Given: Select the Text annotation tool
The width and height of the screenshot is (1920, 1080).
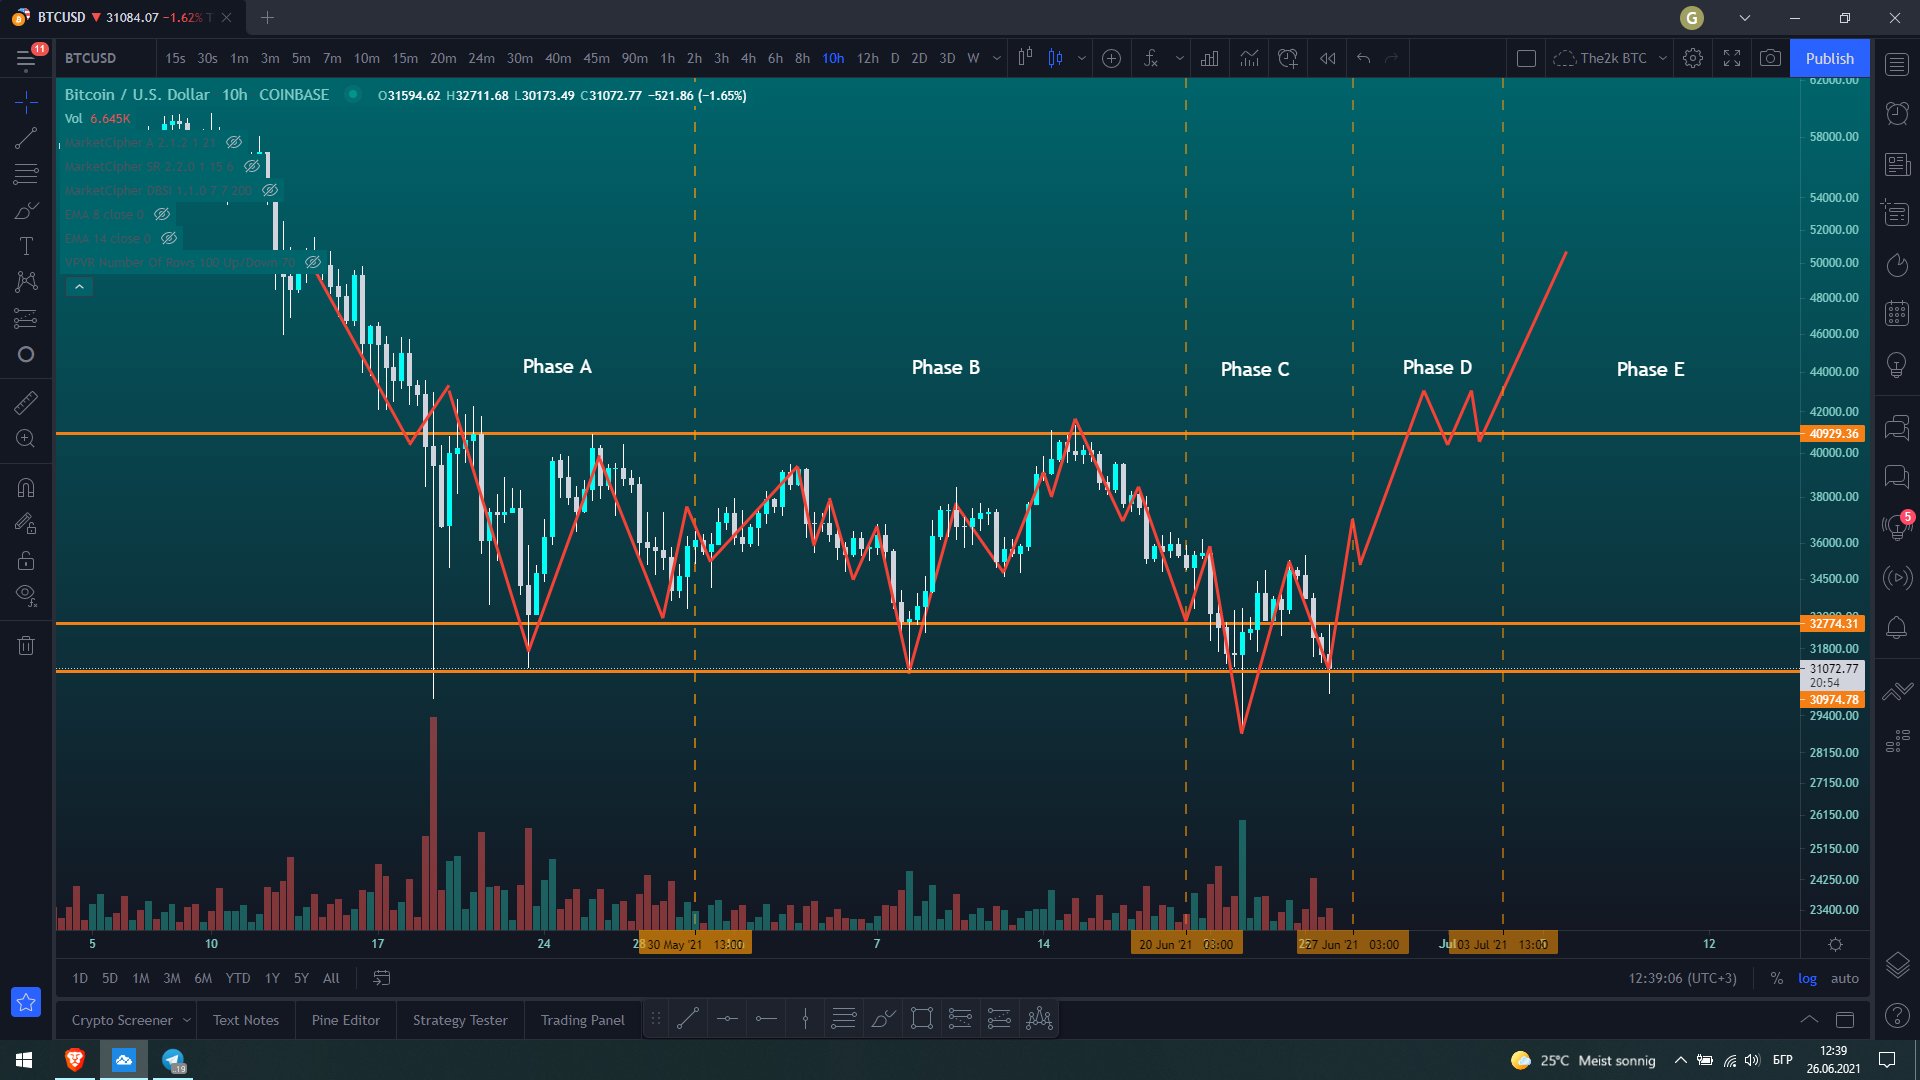Looking at the screenshot, I should click(x=26, y=246).
